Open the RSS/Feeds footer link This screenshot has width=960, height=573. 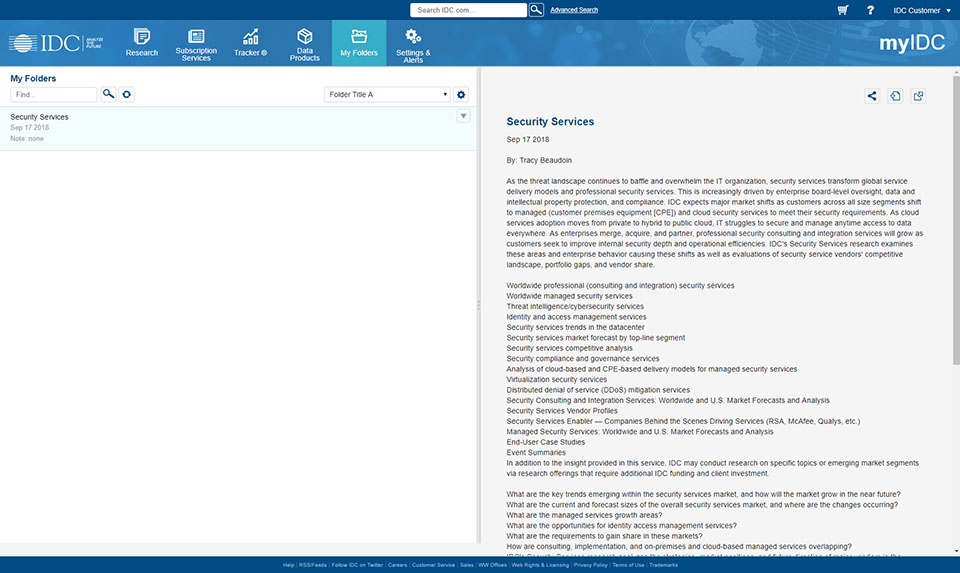click(313, 565)
